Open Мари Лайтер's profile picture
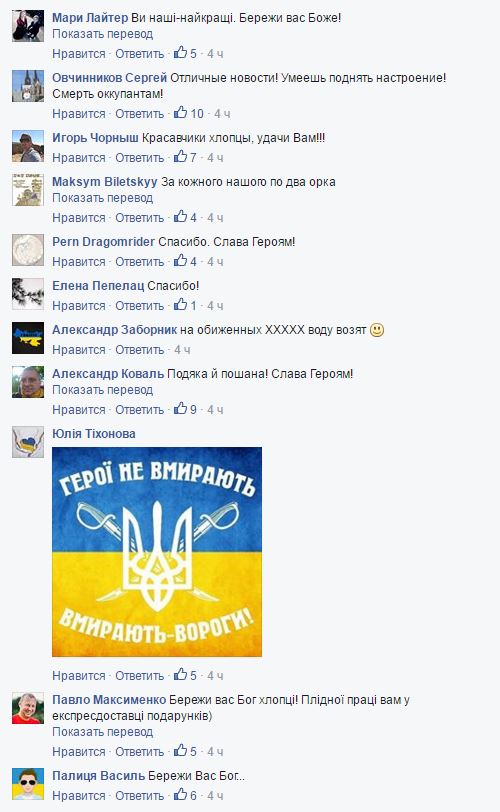This screenshot has width=500, height=812. (x=28, y=25)
